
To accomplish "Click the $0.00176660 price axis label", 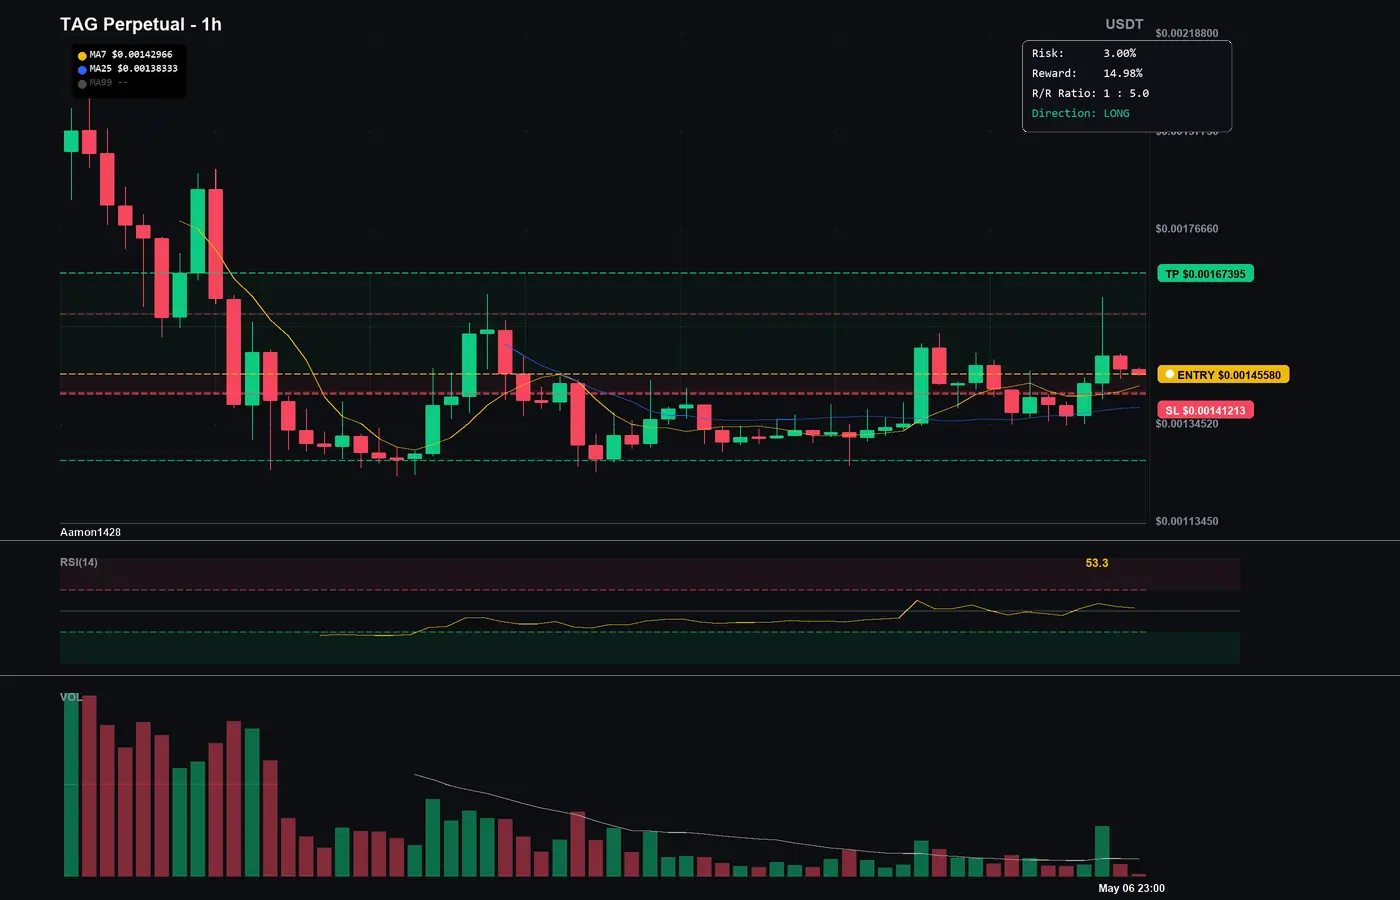I will [1187, 229].
